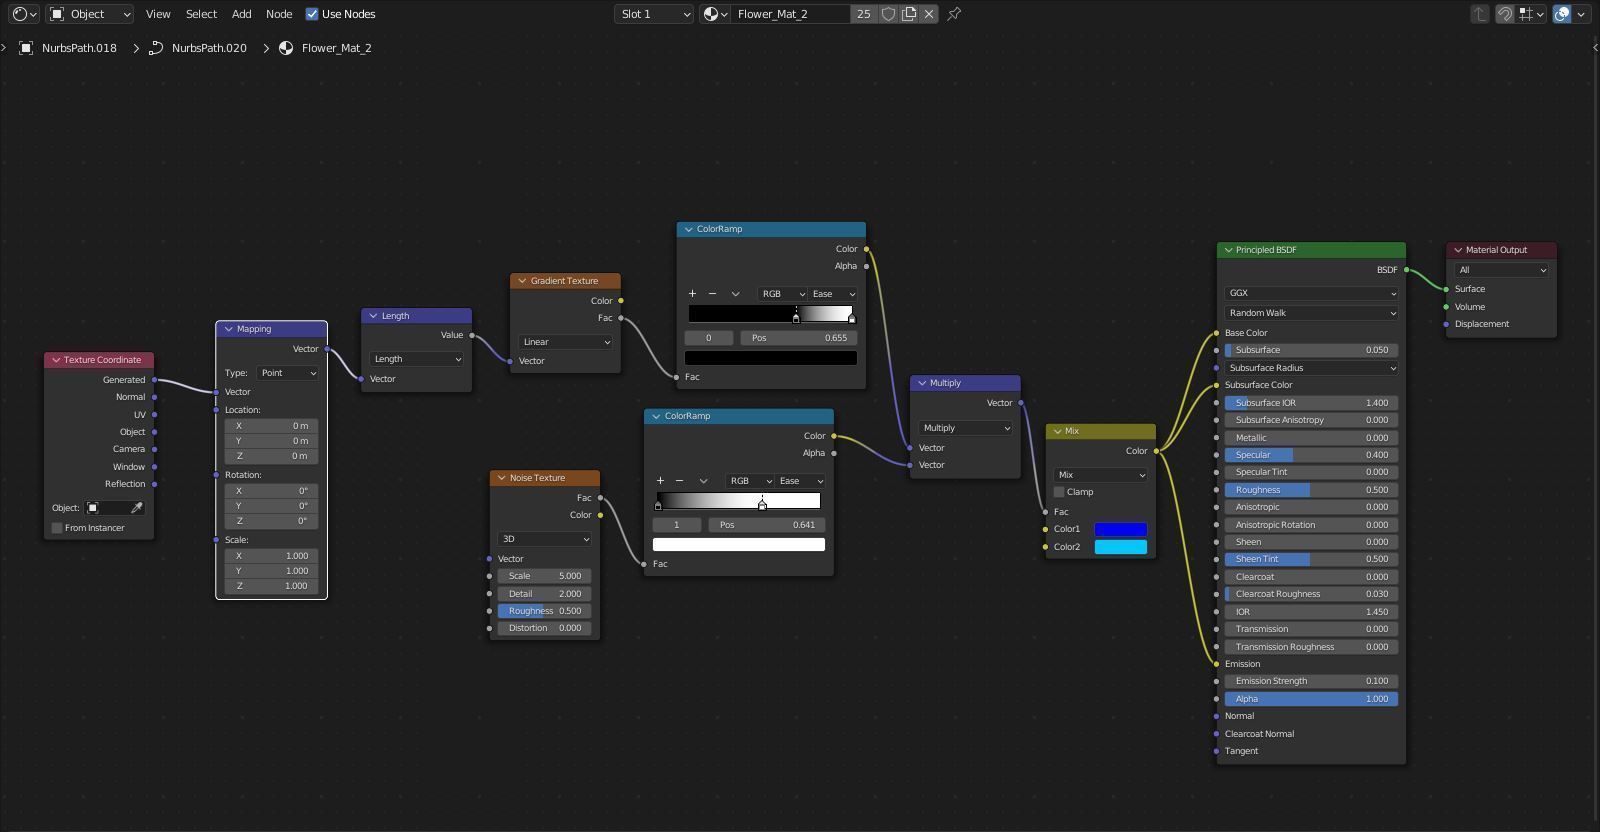1600x832 pixels.
Task: Open Mix node blend type dropdown
Action: [1100, 475]
